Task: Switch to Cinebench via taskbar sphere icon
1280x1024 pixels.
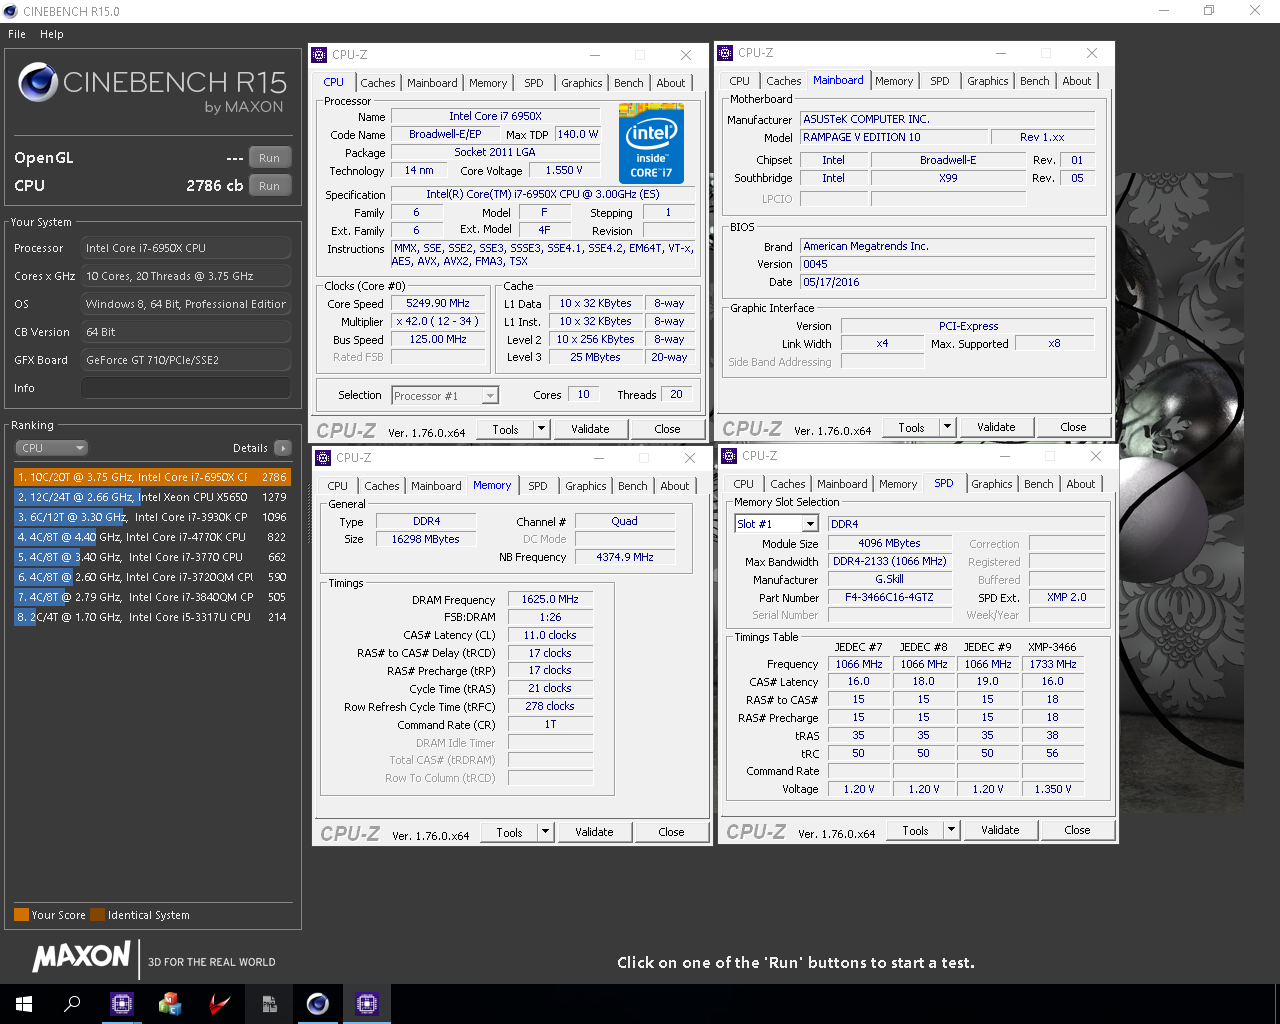Action: coord(317,1004)
